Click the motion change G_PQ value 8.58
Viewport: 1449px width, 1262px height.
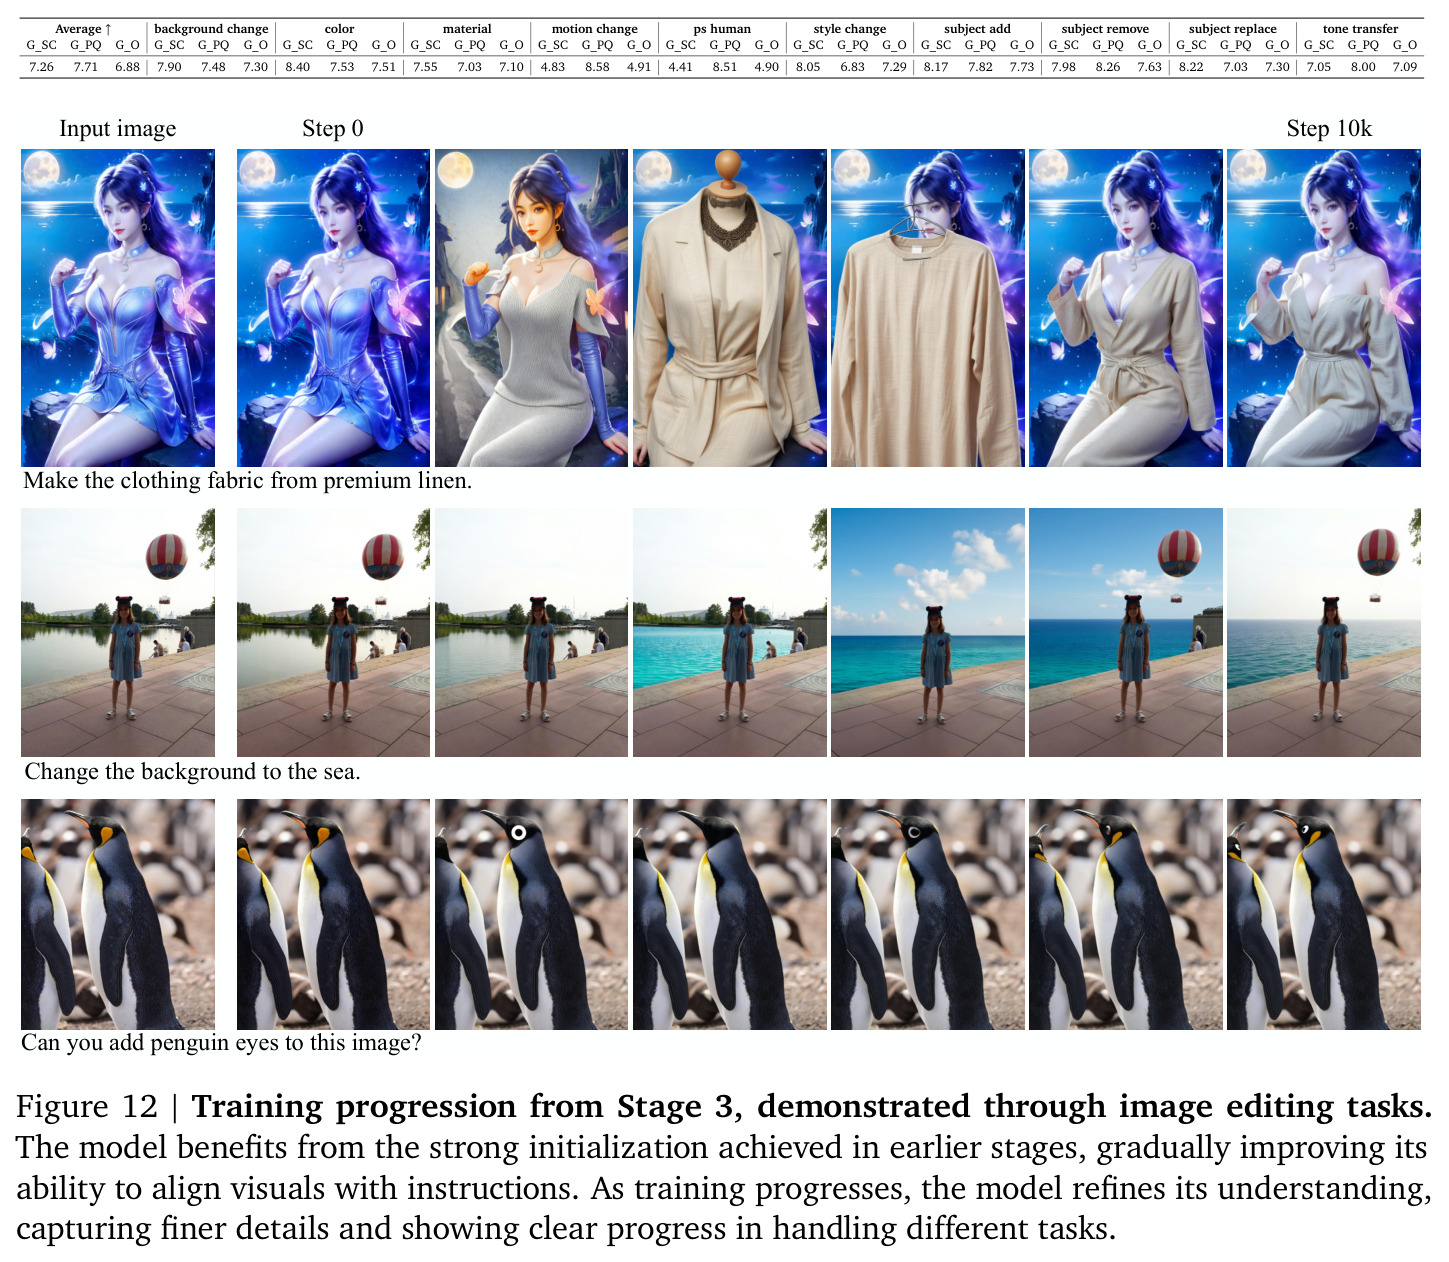[x=597, y=67]
